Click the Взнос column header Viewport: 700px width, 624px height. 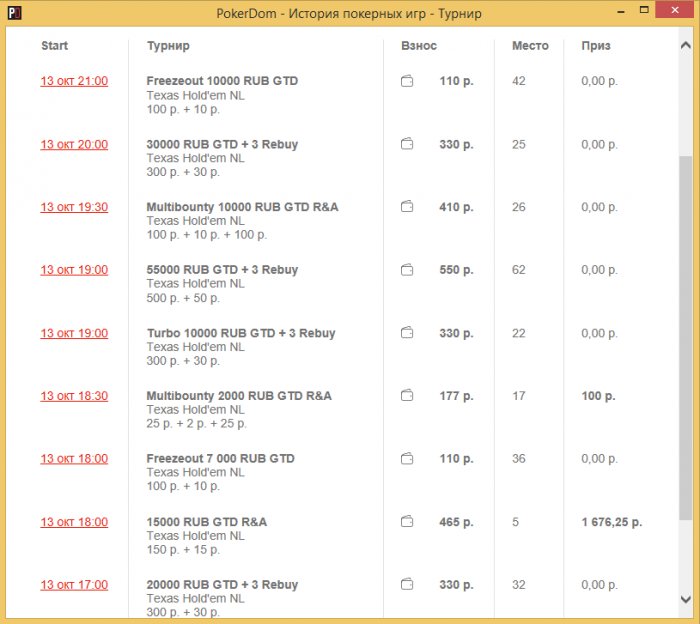pos(419,46)
